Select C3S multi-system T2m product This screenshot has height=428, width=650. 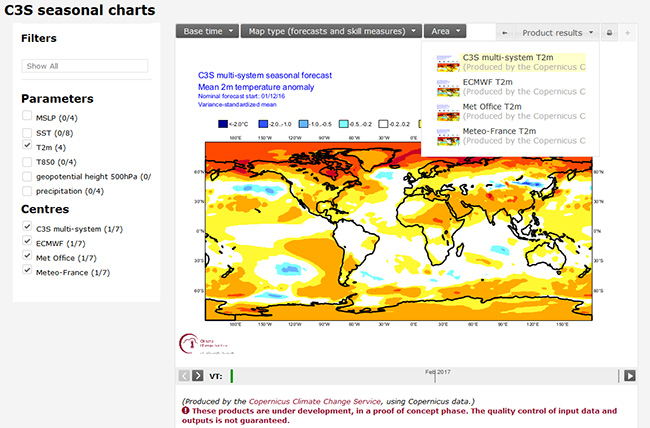point(511,62)
